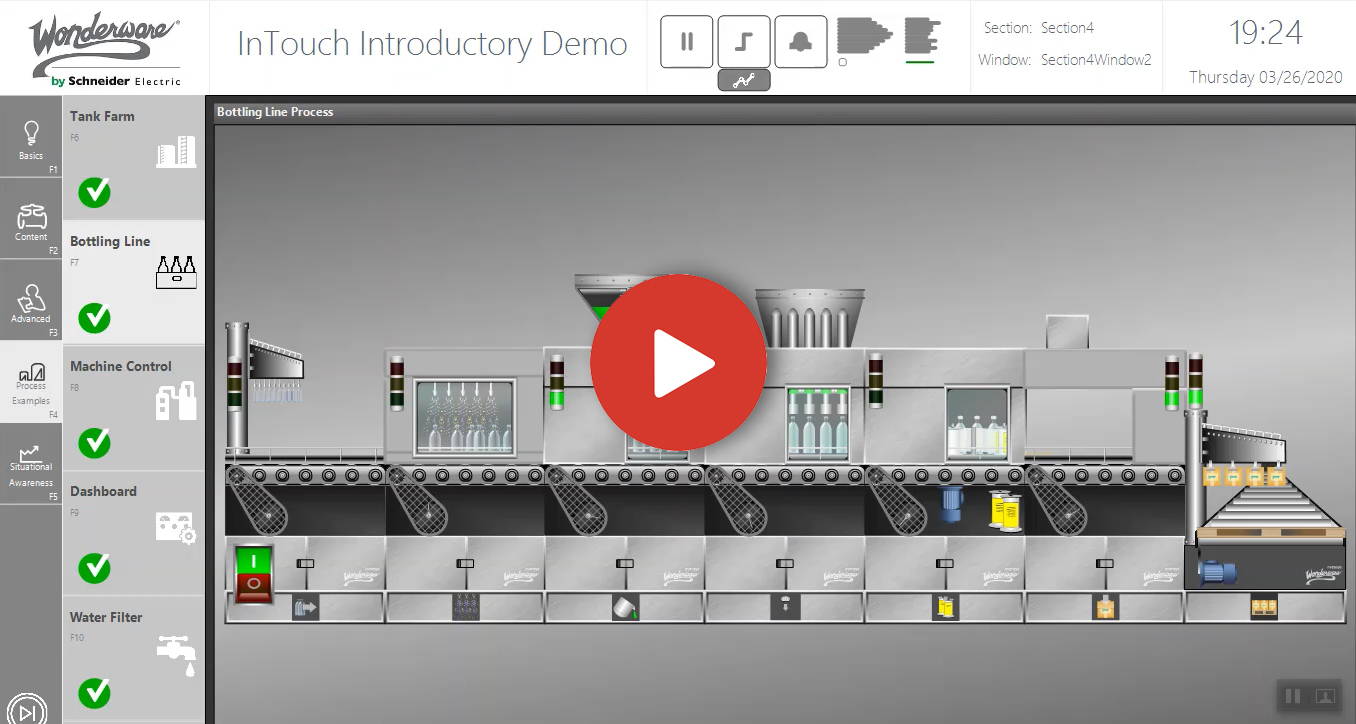Click the bottle crate icon for Bottling Line
Viewport: 1356px width, 724px height.
click(x=176, y=272)
